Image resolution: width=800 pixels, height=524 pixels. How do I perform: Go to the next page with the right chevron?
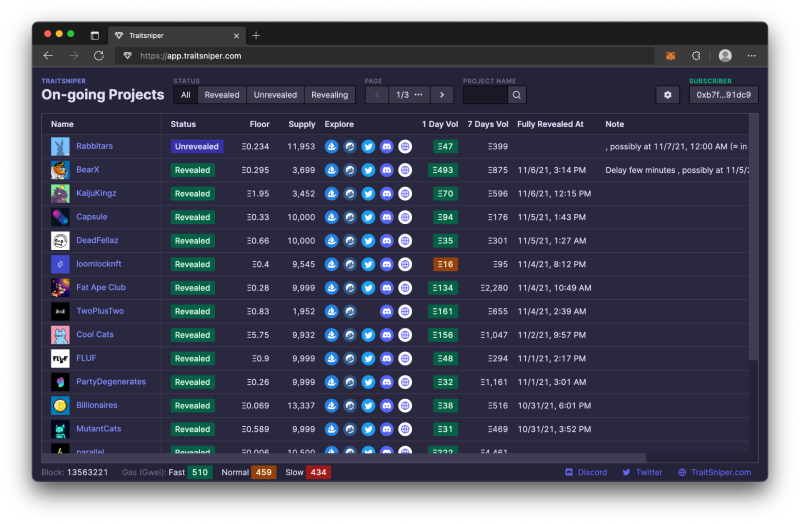(442, 95)
